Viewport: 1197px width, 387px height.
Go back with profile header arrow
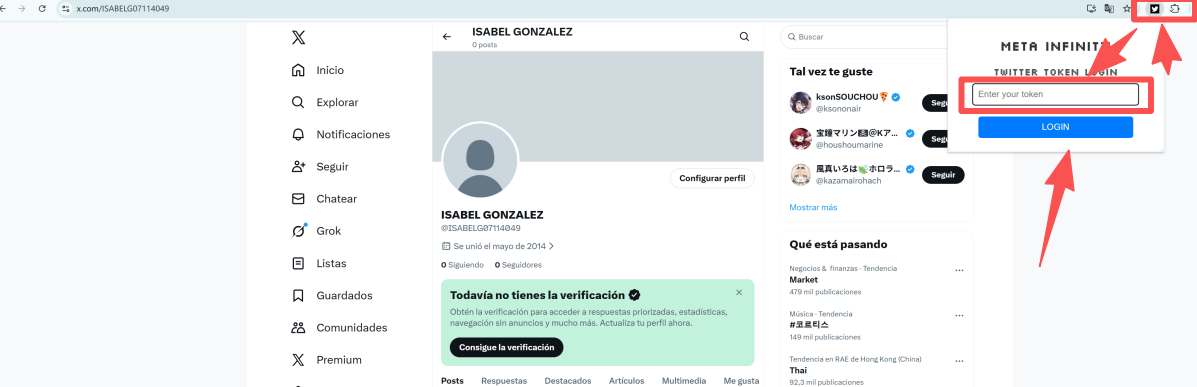coord(447,37)
